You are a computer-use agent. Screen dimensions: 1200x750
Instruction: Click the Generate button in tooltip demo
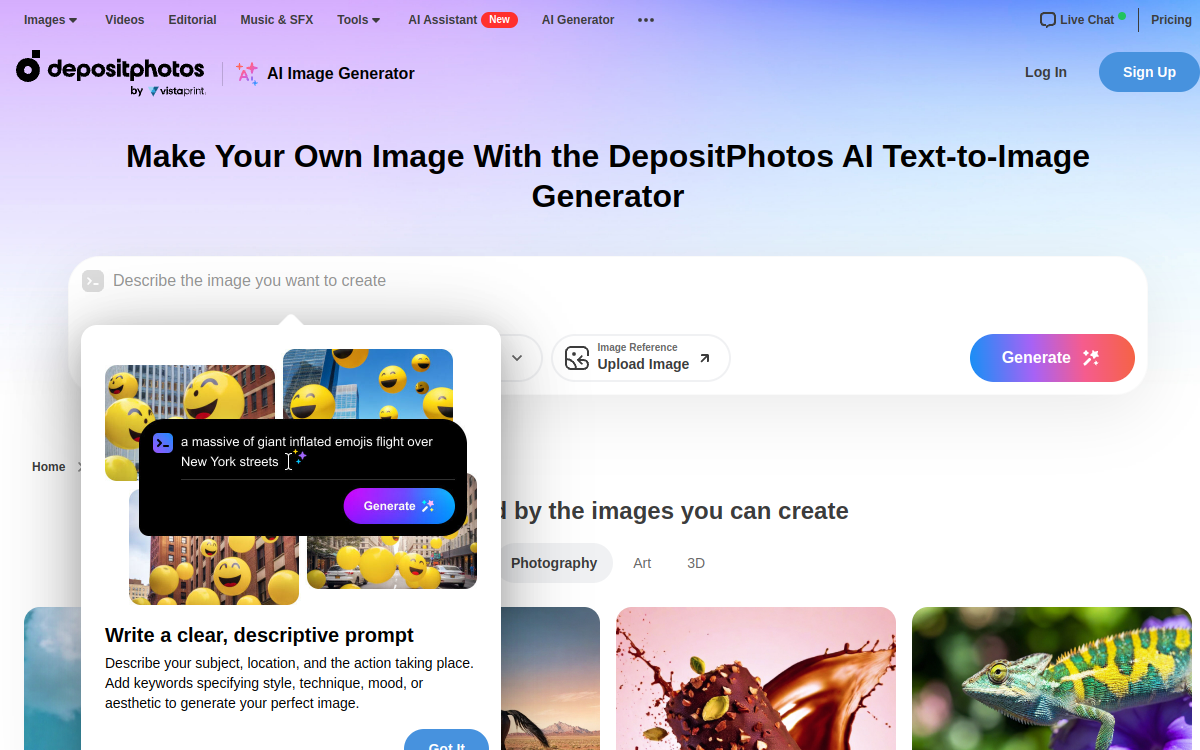[x=399, y=506]
